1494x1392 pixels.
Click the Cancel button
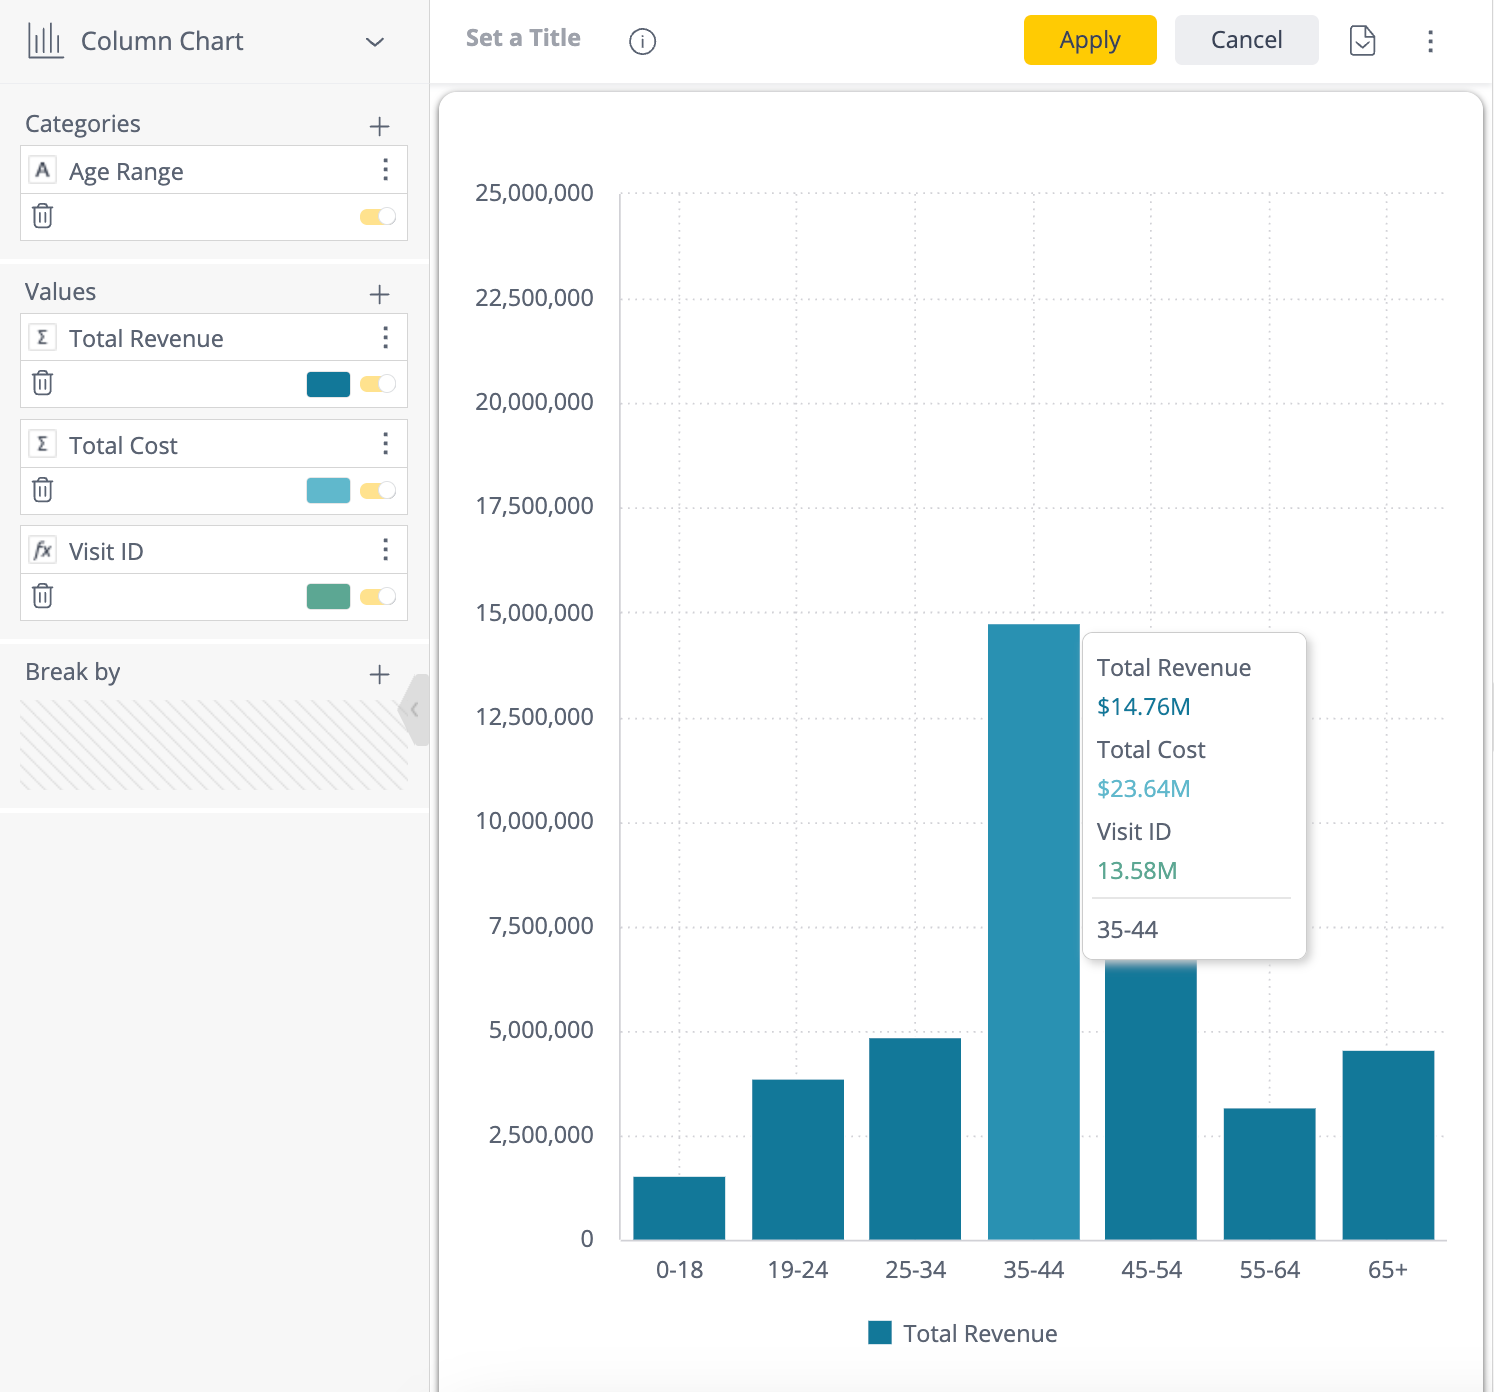[x=1246, y=40]
